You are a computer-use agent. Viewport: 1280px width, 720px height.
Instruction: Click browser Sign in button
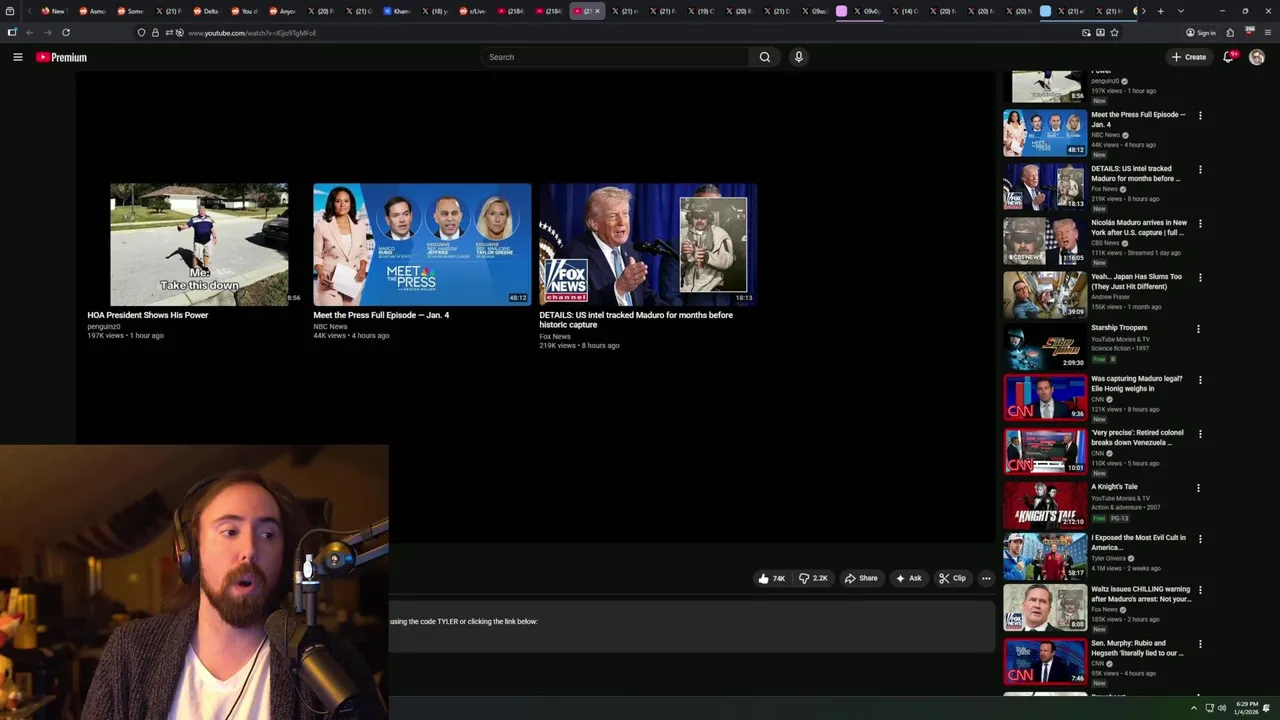pos(1201,33)
